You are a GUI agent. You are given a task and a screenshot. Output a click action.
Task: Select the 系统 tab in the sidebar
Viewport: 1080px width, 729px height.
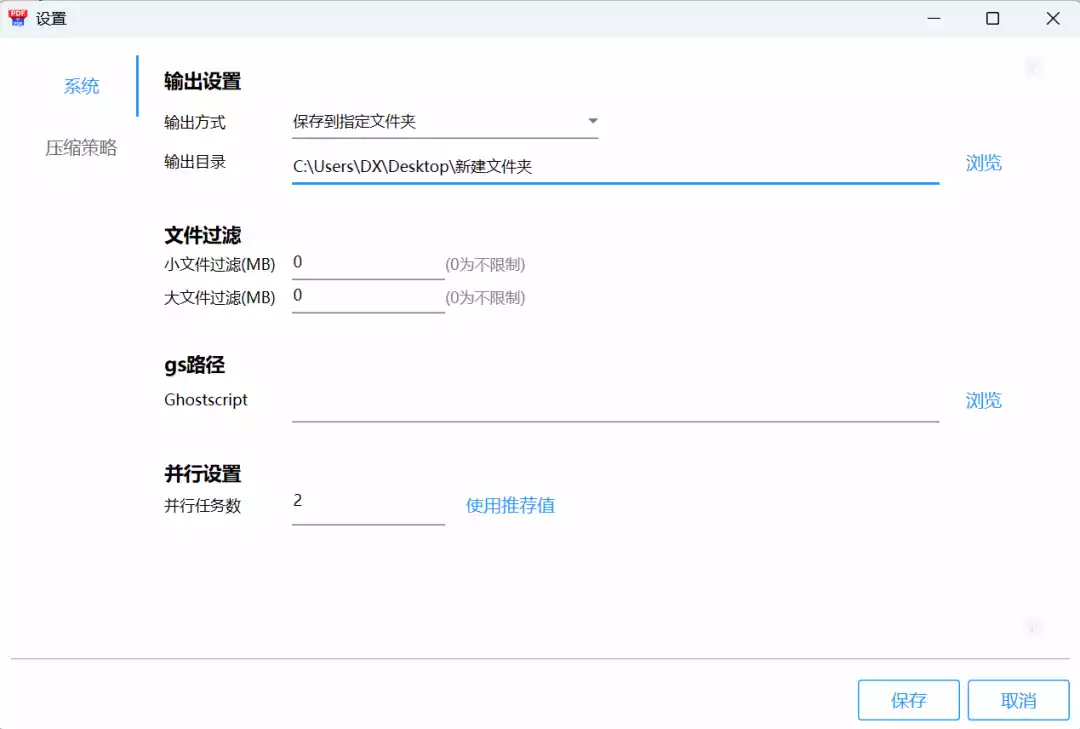pyautogui.click(x=80, y=86)
